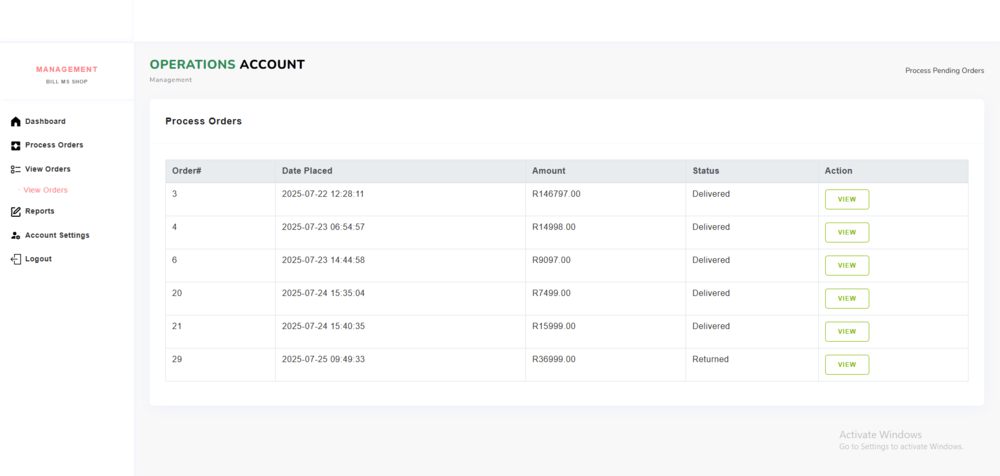The image size is (1000, 476).
Task: Click the Process Pending Orders breadcrumb
Action: [x=944, y=71]
